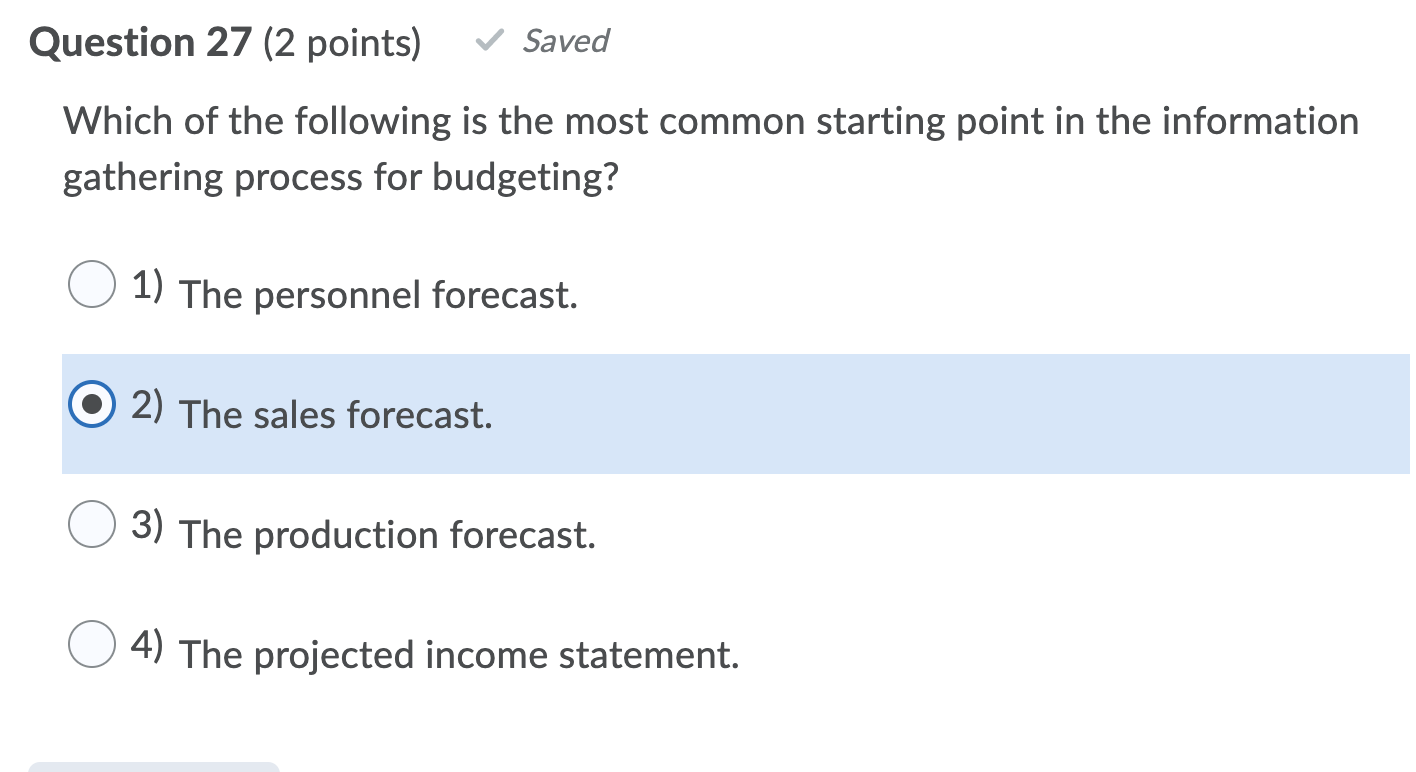Click the answer text 'The production forecast.'

coord(388,534)
